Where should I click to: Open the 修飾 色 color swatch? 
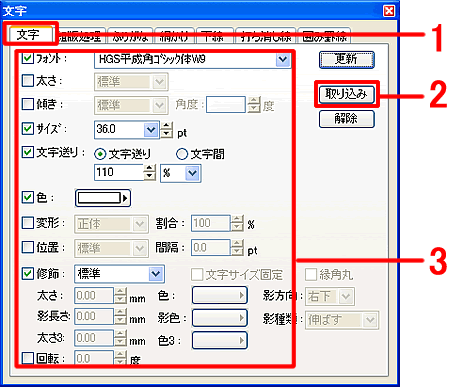(x=220, y=295)
